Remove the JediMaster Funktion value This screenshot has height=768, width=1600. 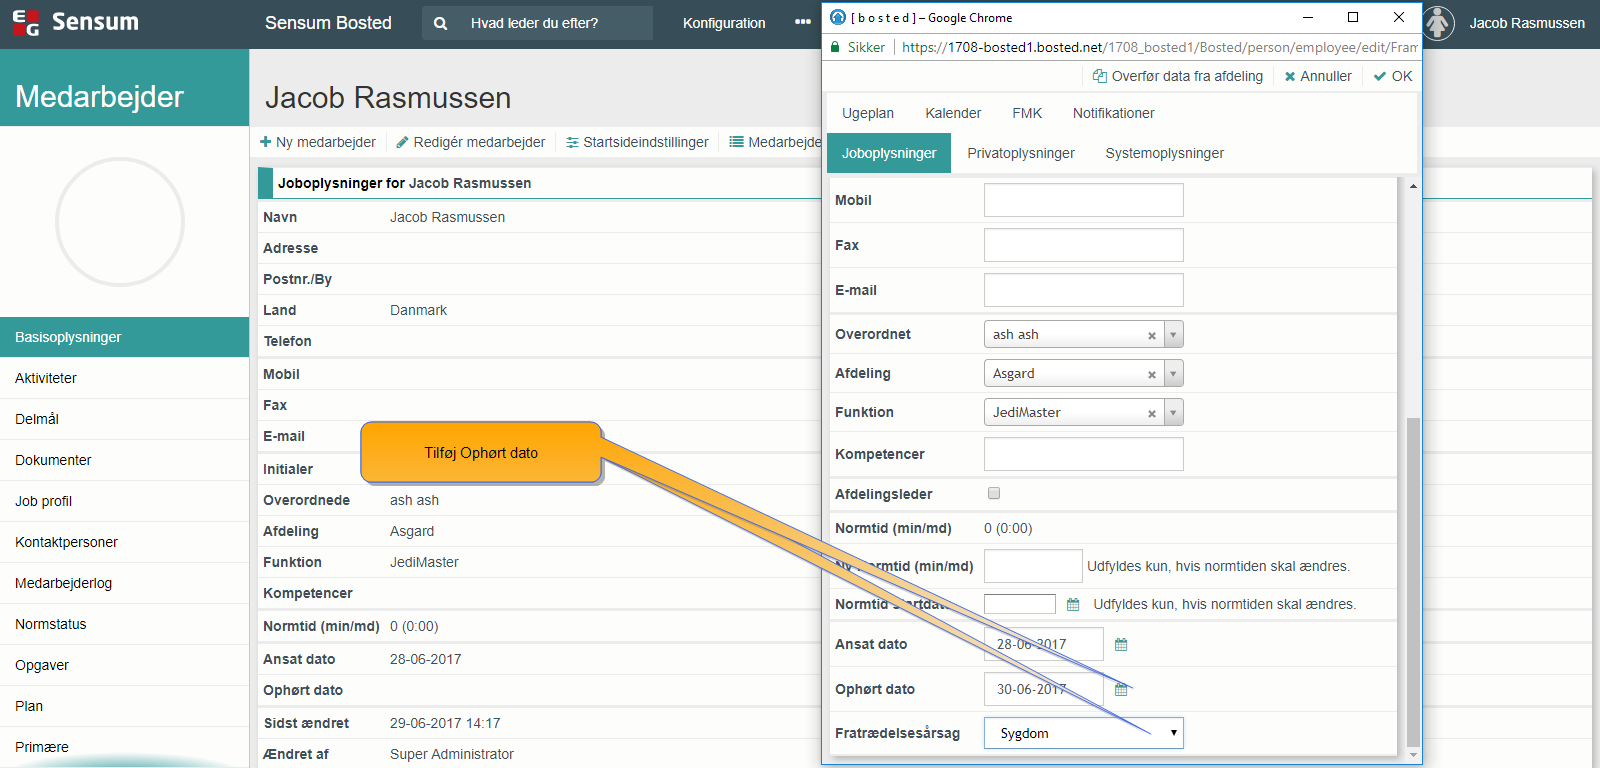coord(1152,414)
